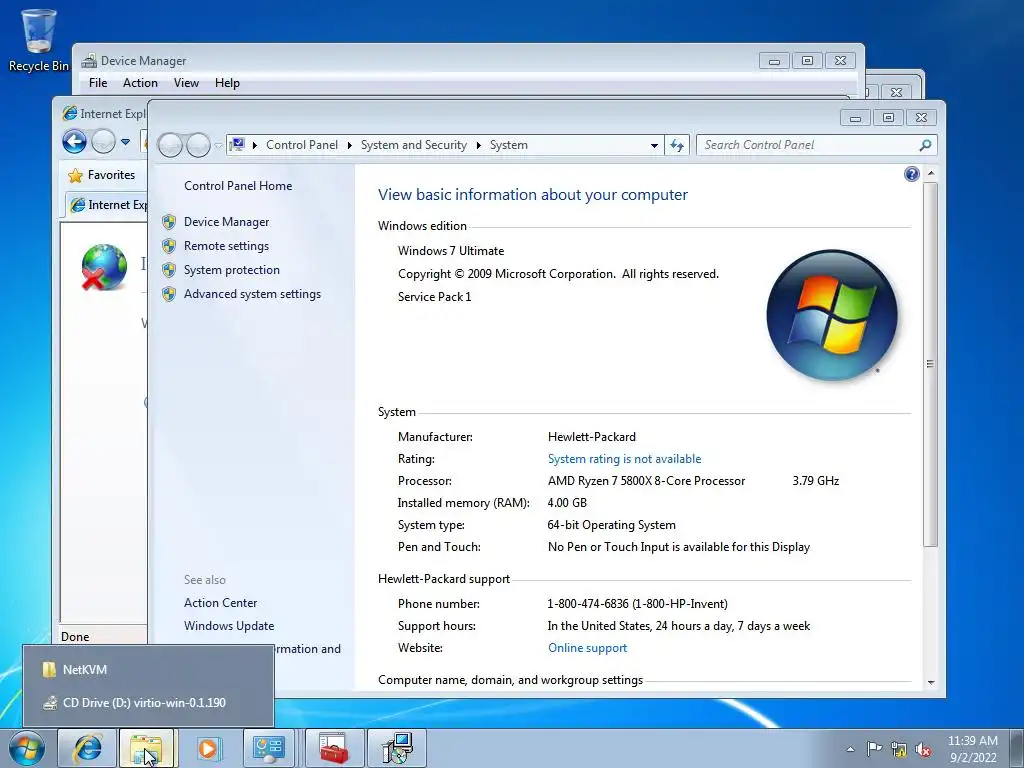Image resolution: width=1024 pixels, height=768 pixels.
Task: Click the Control Panel taskbar icon
Action: coord(270,748)
